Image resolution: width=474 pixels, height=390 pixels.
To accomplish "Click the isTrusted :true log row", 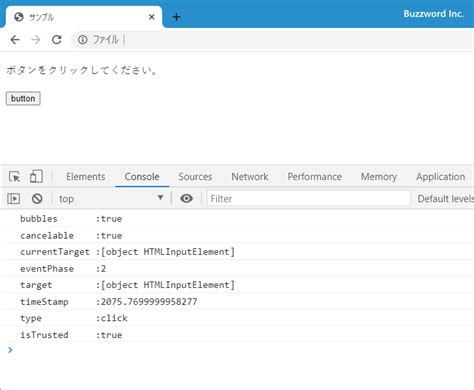I will coord(237,335).
